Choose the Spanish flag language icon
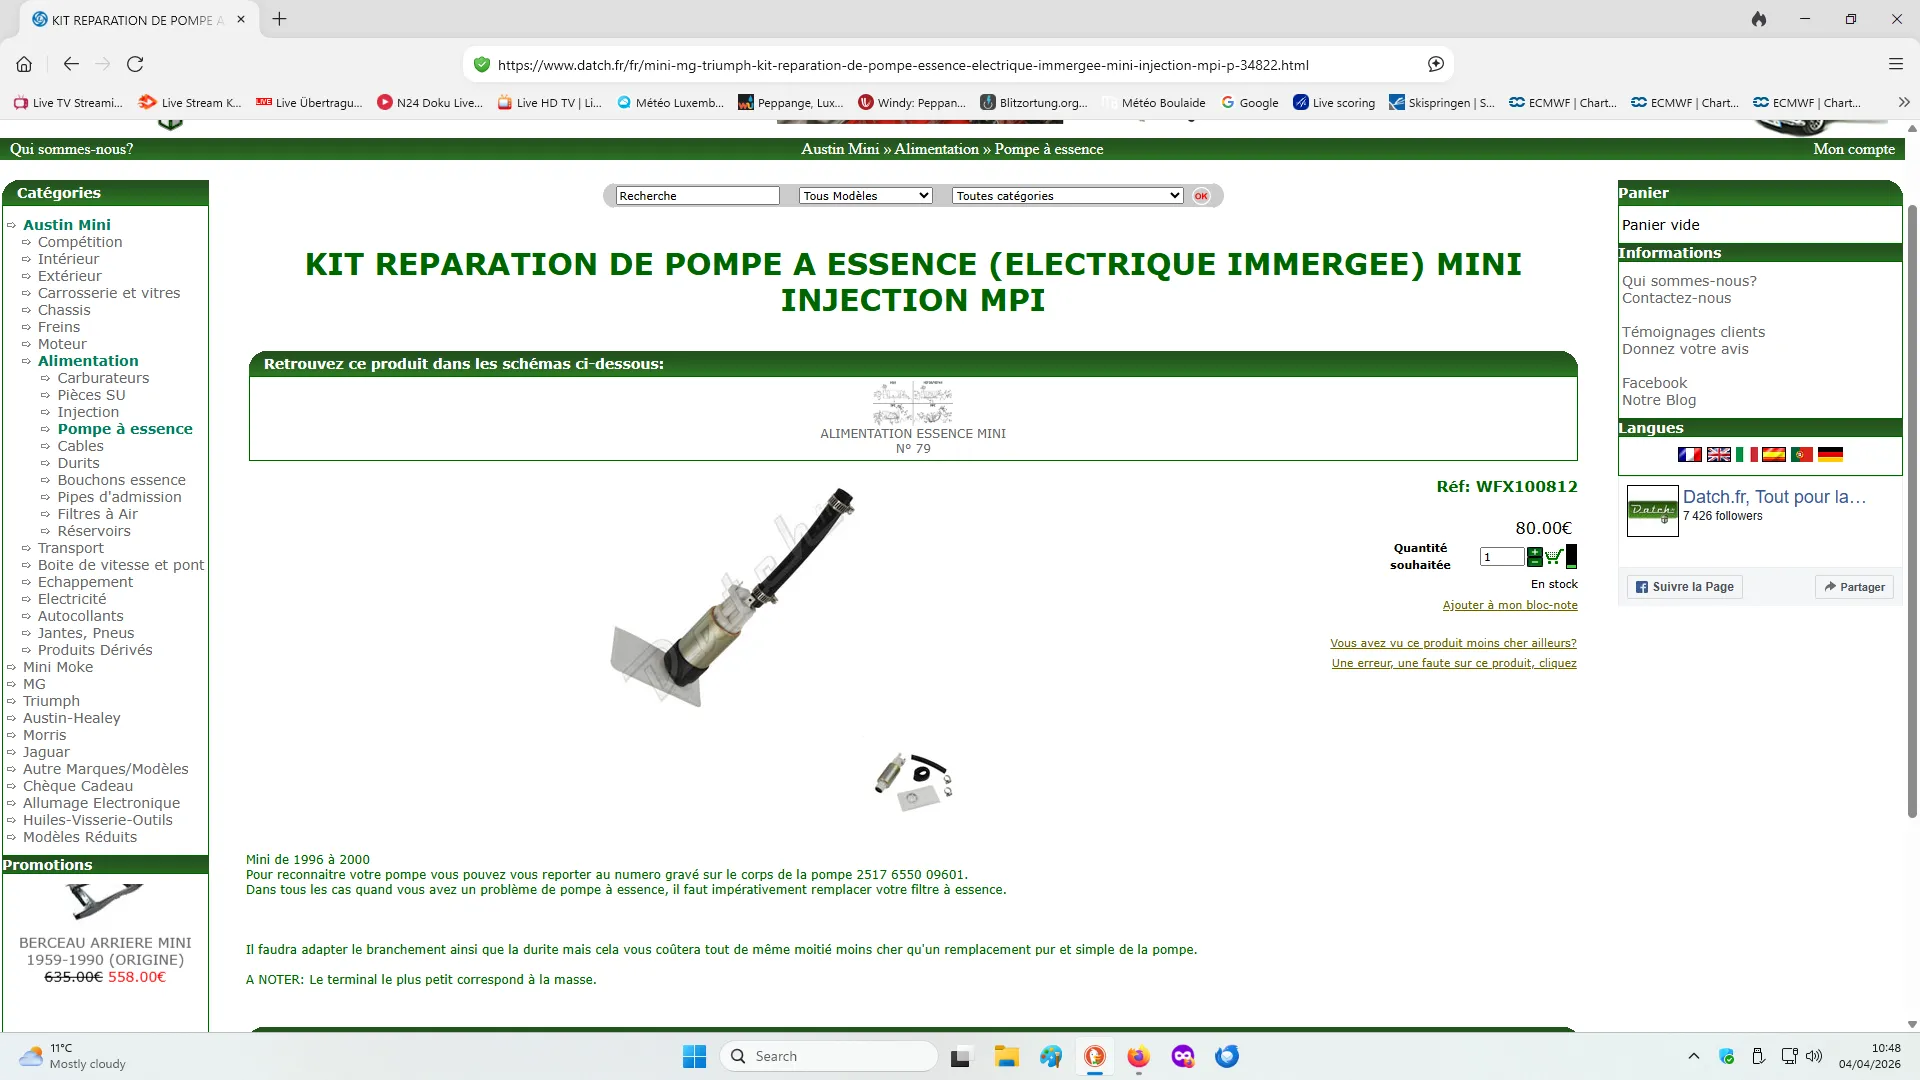1920x1080 pixels. 1774,455
